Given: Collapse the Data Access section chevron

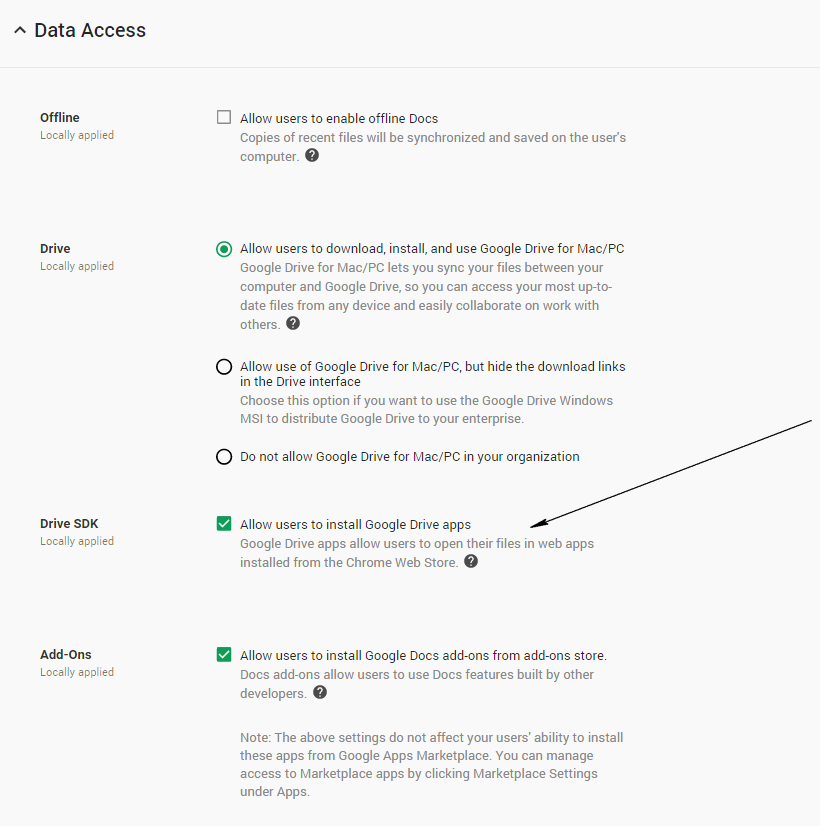Looking at the screenshot, I should [x=19, y=31].
